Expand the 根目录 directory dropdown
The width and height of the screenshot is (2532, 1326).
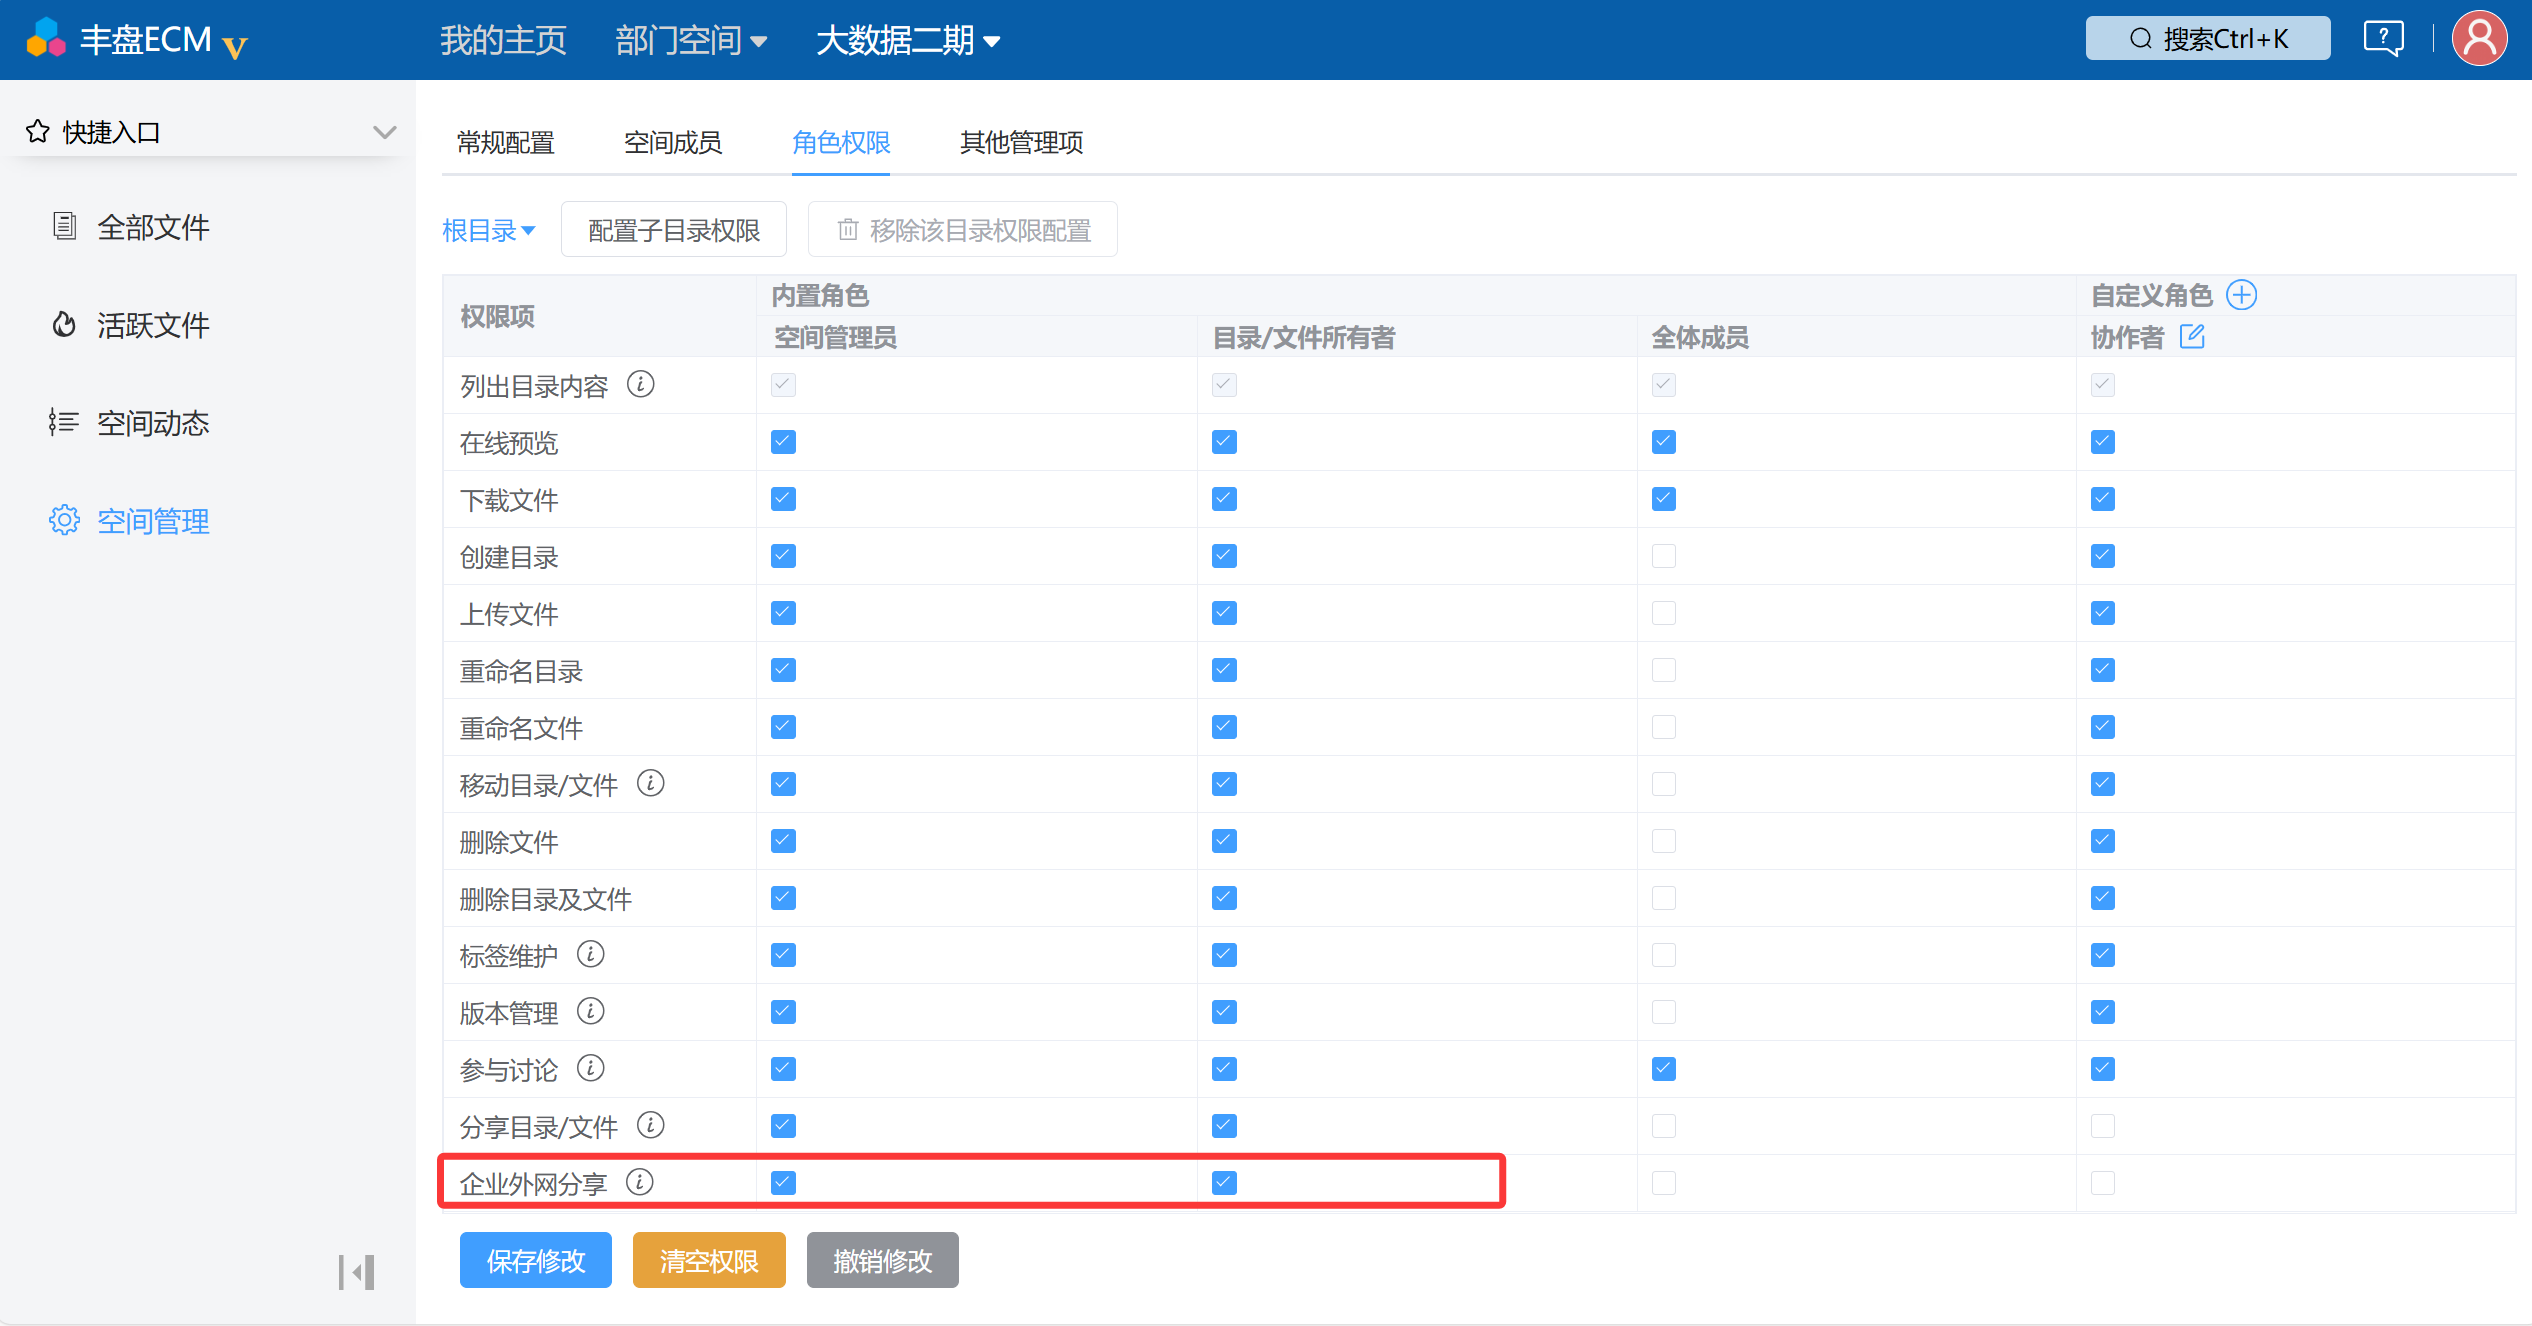point(489,230)
